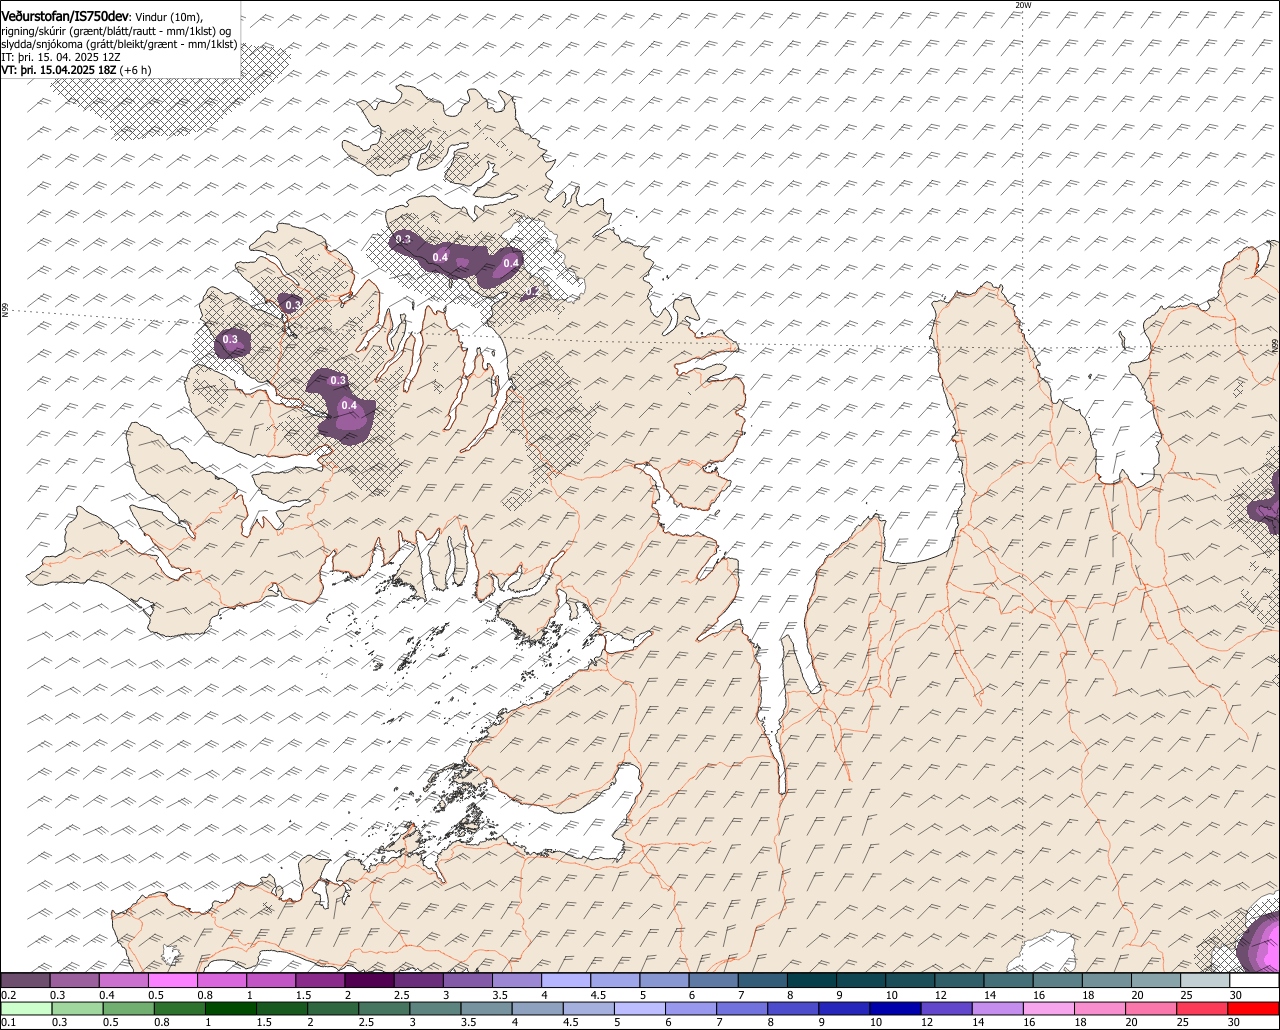Viewport: 1280px width, 1030px height.
Task: Click the 0.3 label at the northern band's western end
Action: (x=403, y=240)
